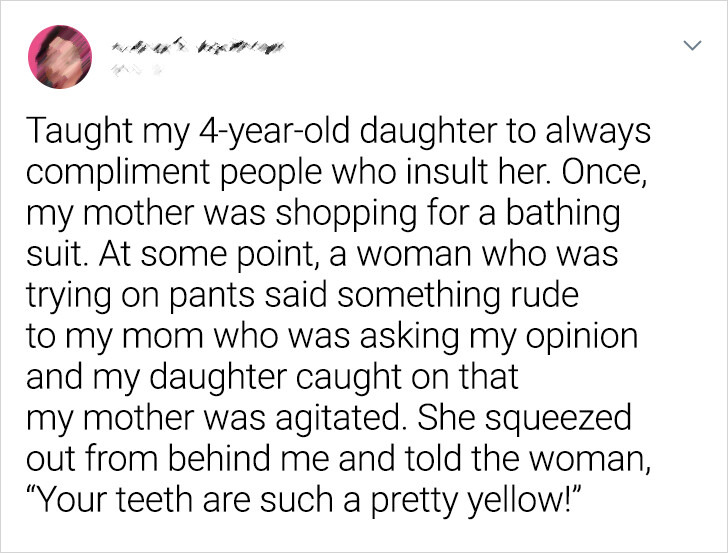Open the blurred display name link
The height and width of the screenshot is (553, 728).
click(197, 46)
